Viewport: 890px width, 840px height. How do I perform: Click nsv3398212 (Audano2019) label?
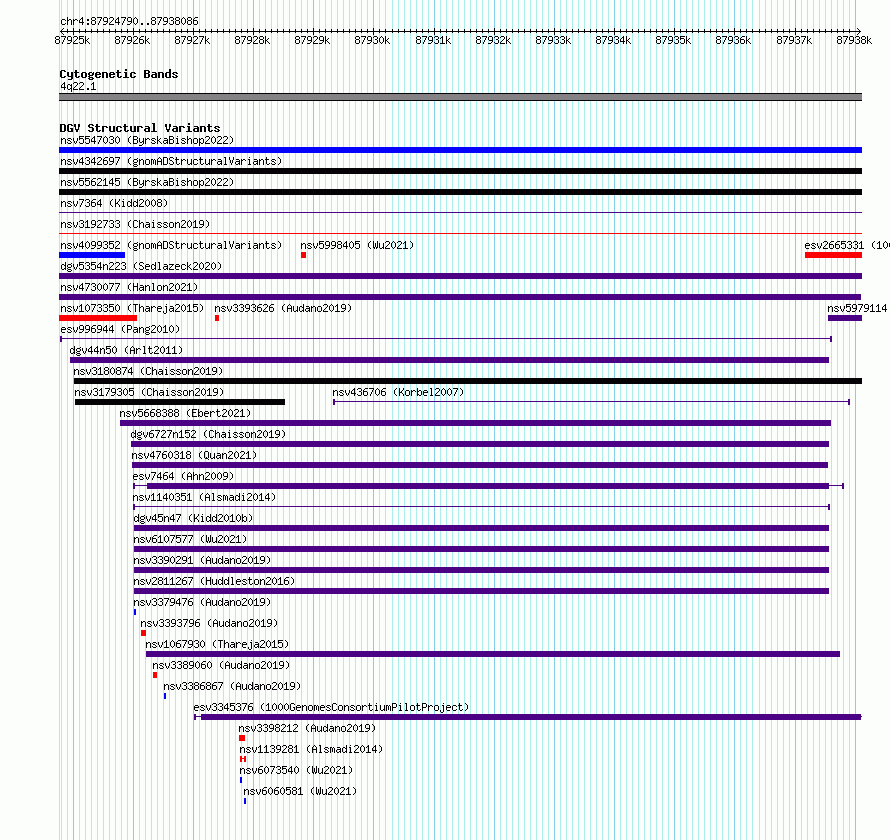(307, 728)
